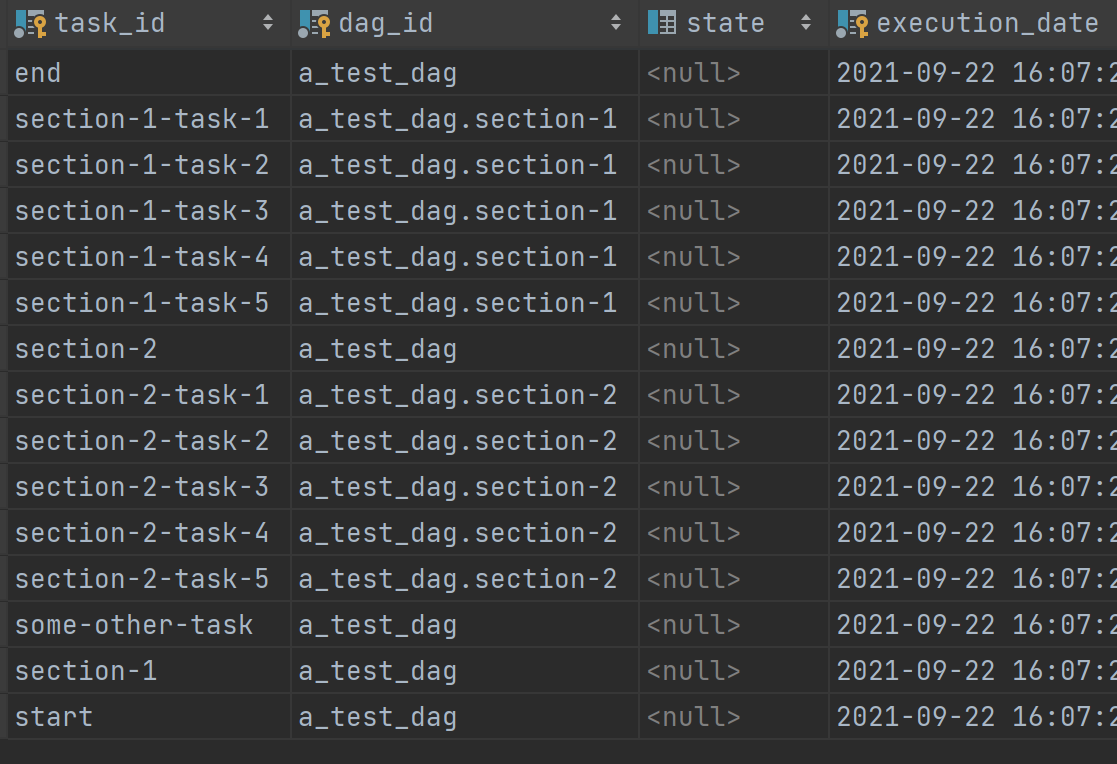Select the task_id column header
The image size is (1117, 764).
[110, 22]
